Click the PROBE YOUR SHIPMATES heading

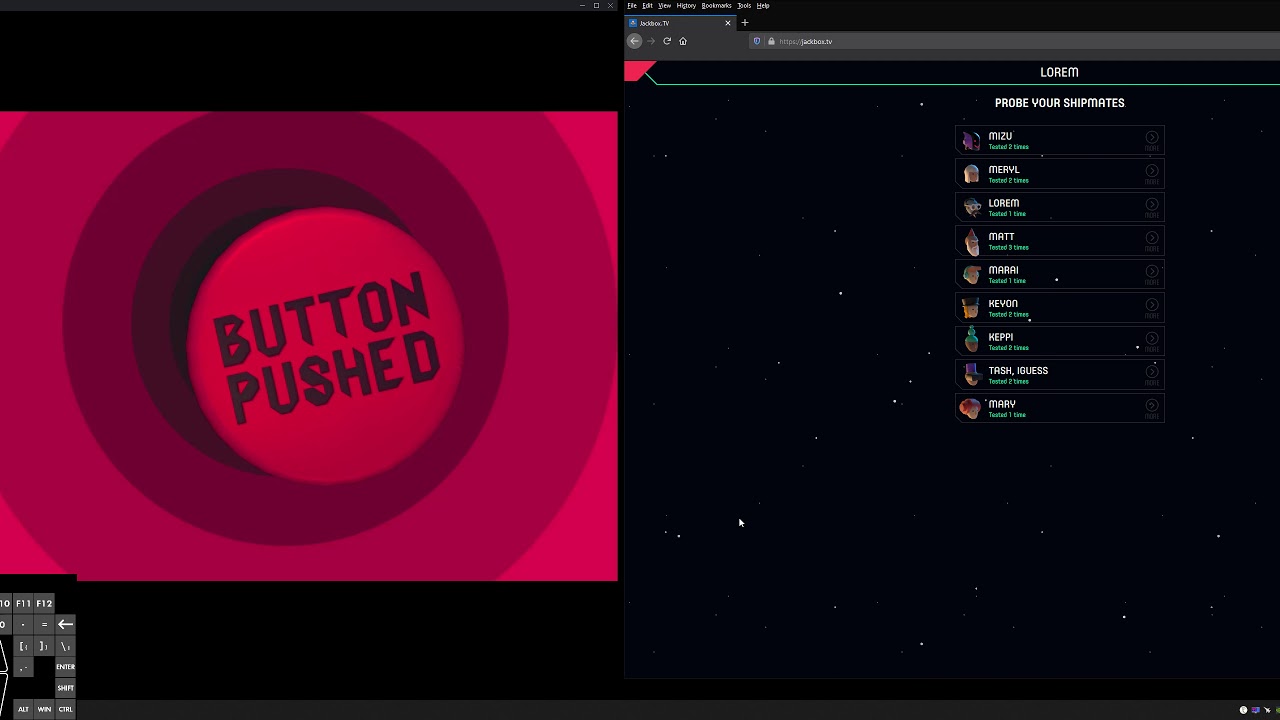pyautogui.click(x=1059, y=103)
